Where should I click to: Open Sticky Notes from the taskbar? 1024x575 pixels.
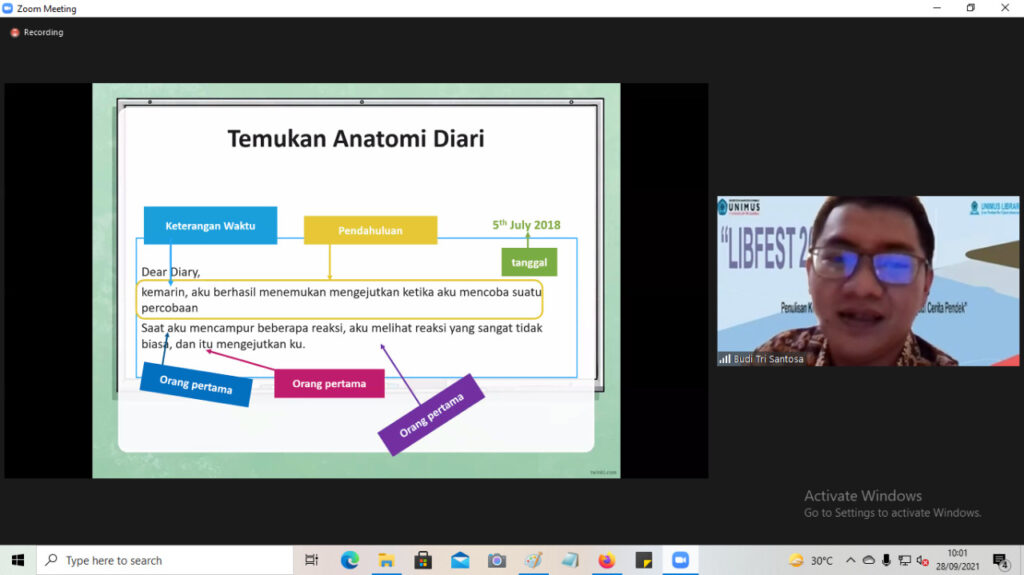643,560
